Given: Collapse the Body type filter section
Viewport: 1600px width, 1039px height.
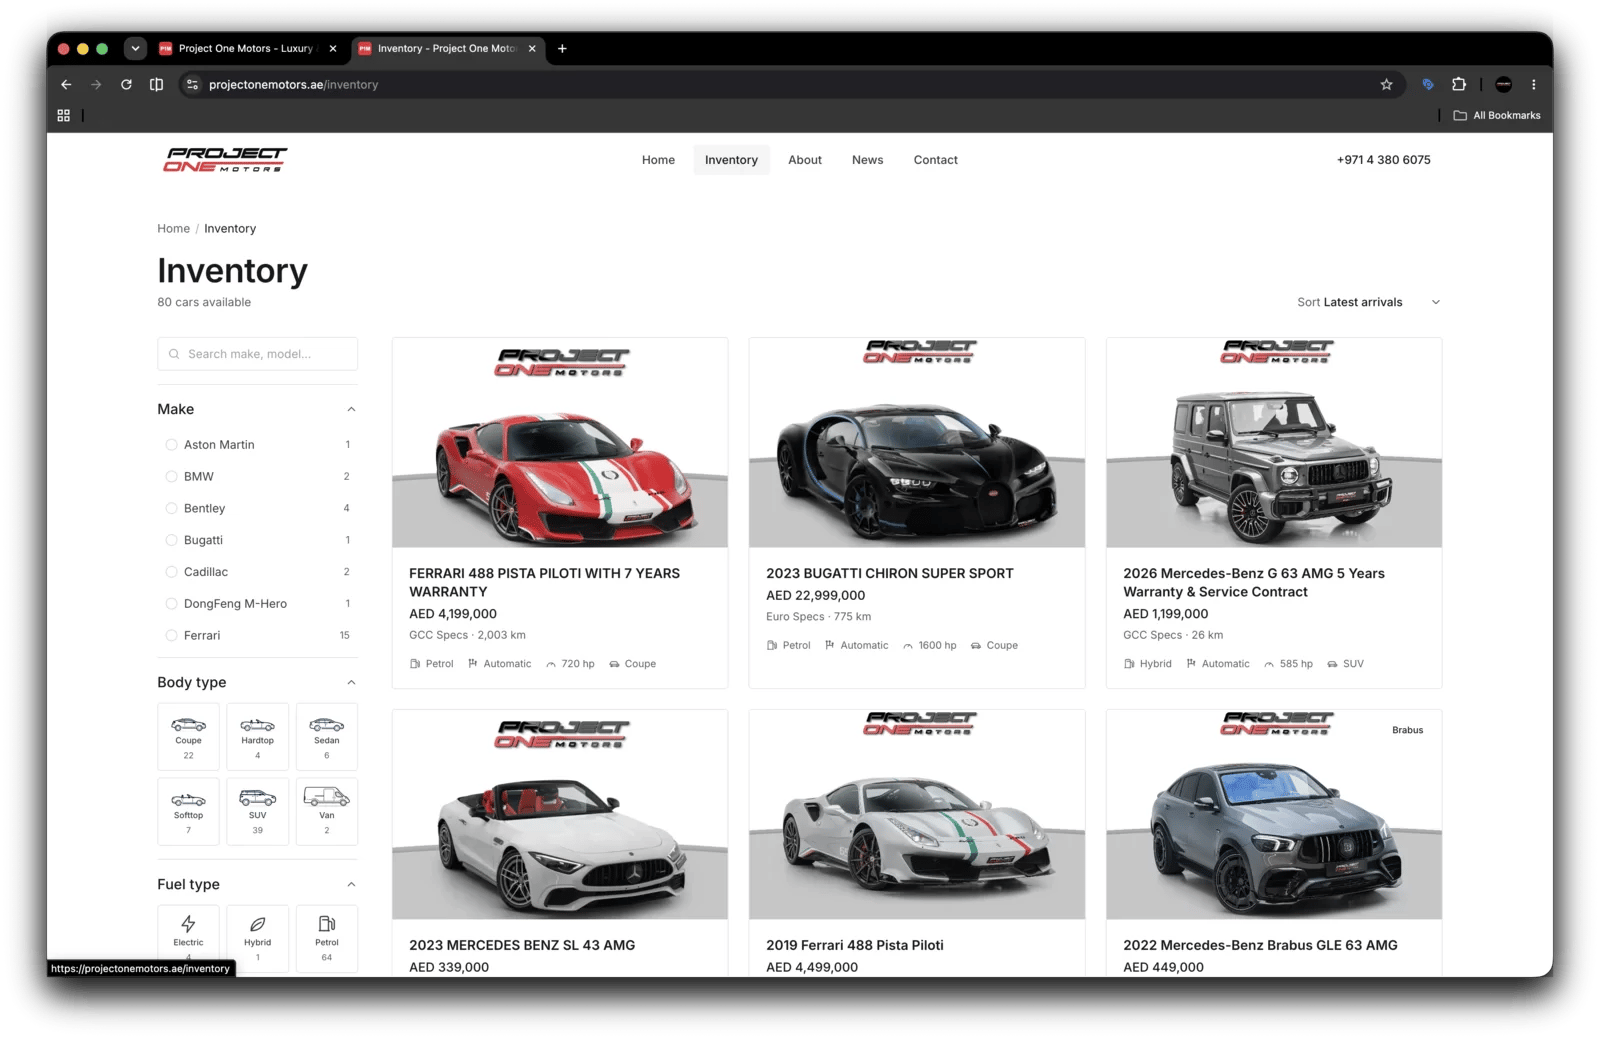Looking at the screenshot, I should pos(351,682).
